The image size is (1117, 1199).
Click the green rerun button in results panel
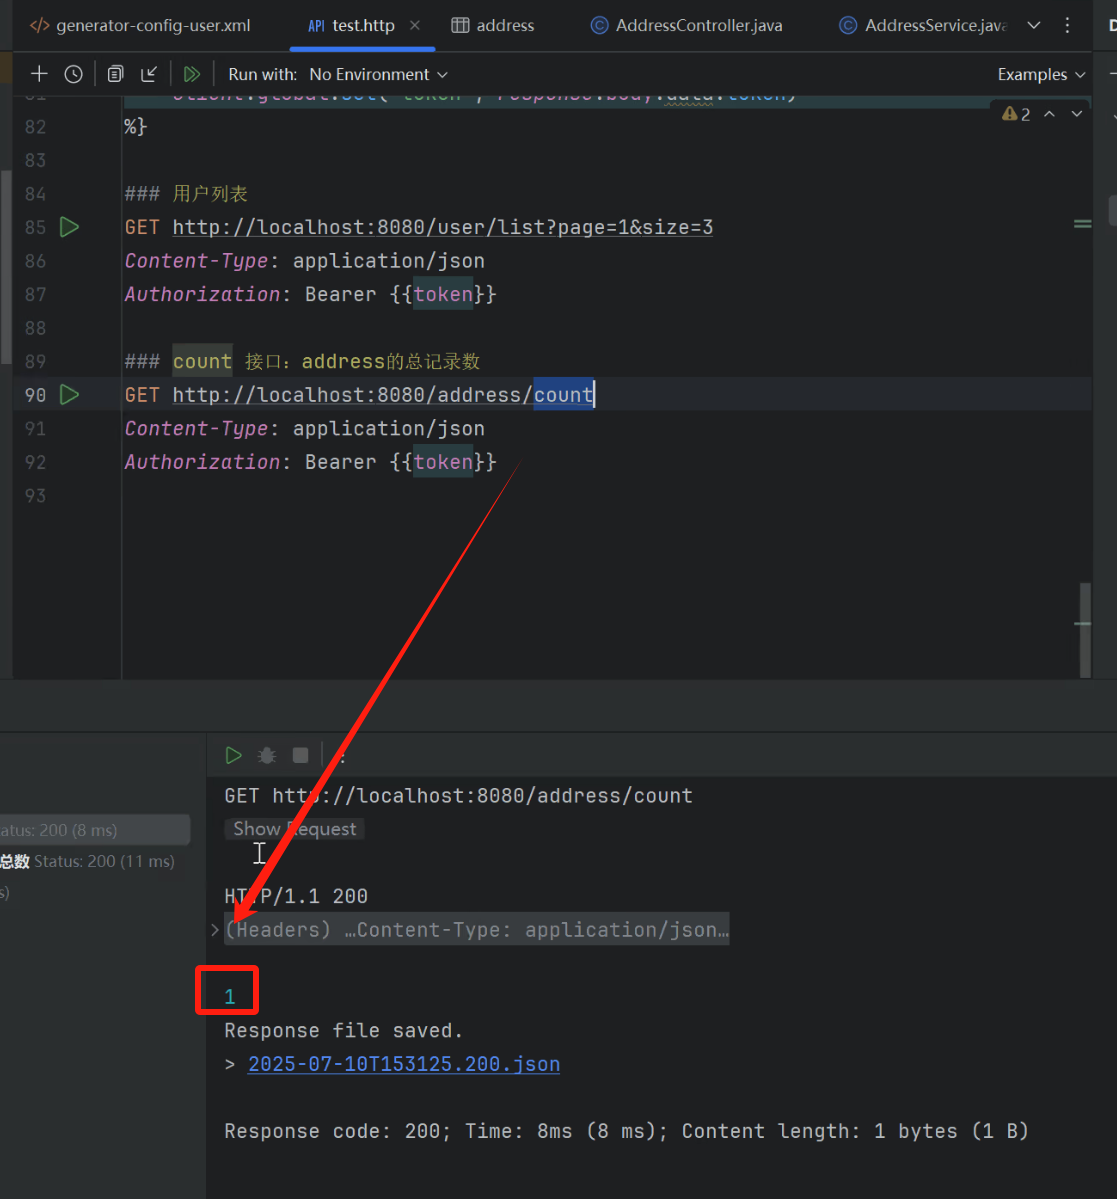click(233, 755)
